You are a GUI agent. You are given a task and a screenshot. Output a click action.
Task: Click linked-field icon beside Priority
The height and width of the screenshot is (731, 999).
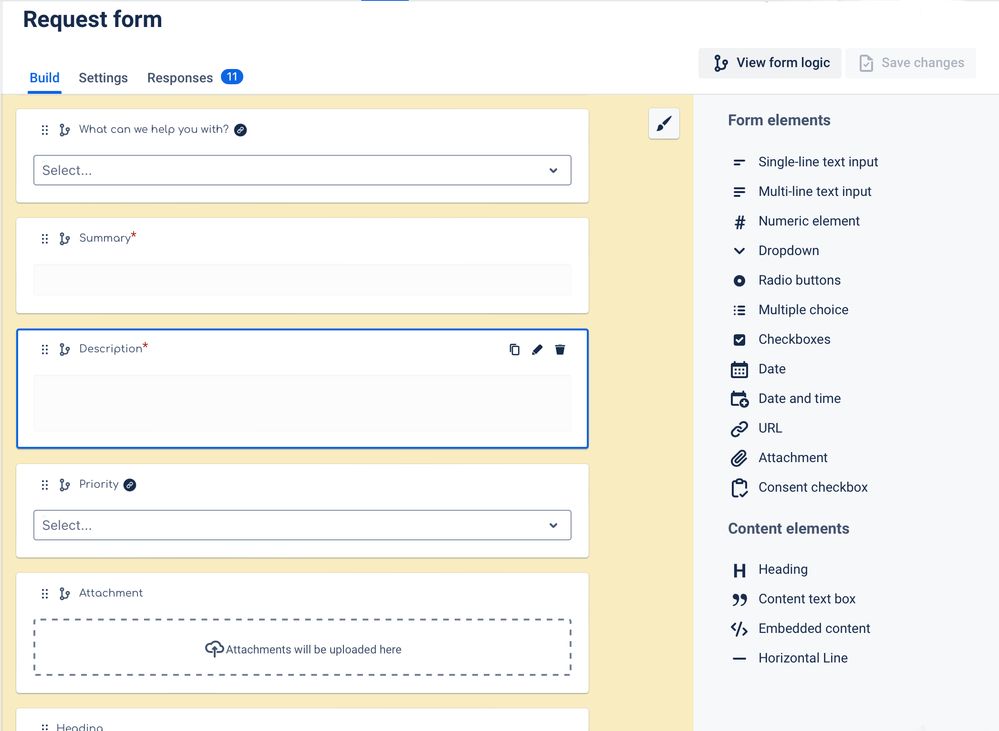(x=129, y=485)
